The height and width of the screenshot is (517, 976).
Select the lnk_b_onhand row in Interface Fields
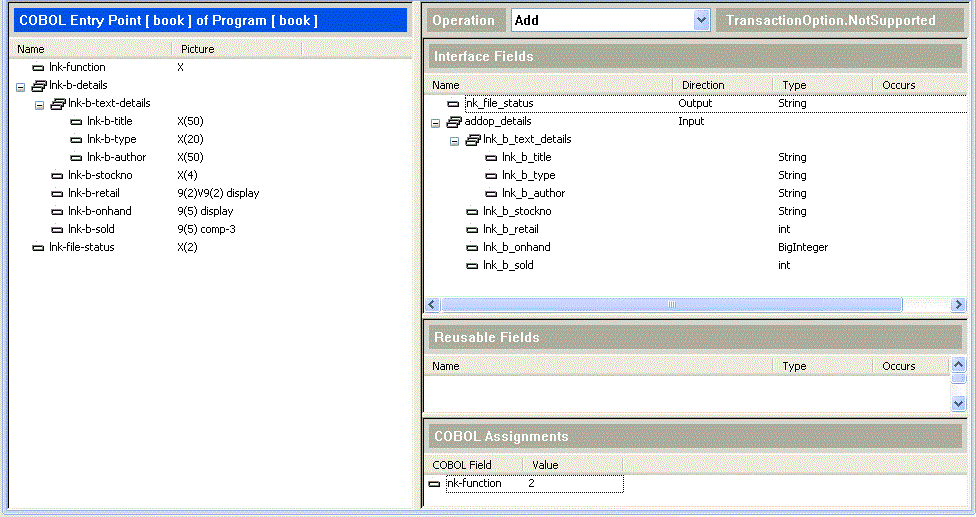tap(516, 248)
